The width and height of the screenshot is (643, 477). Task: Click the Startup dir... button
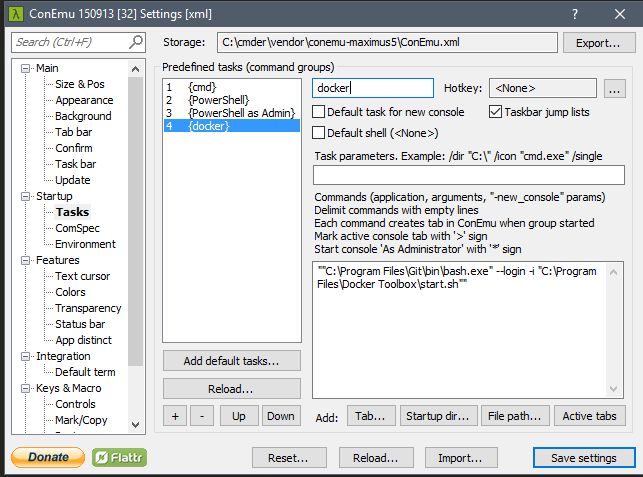click(x=438, y=416)
